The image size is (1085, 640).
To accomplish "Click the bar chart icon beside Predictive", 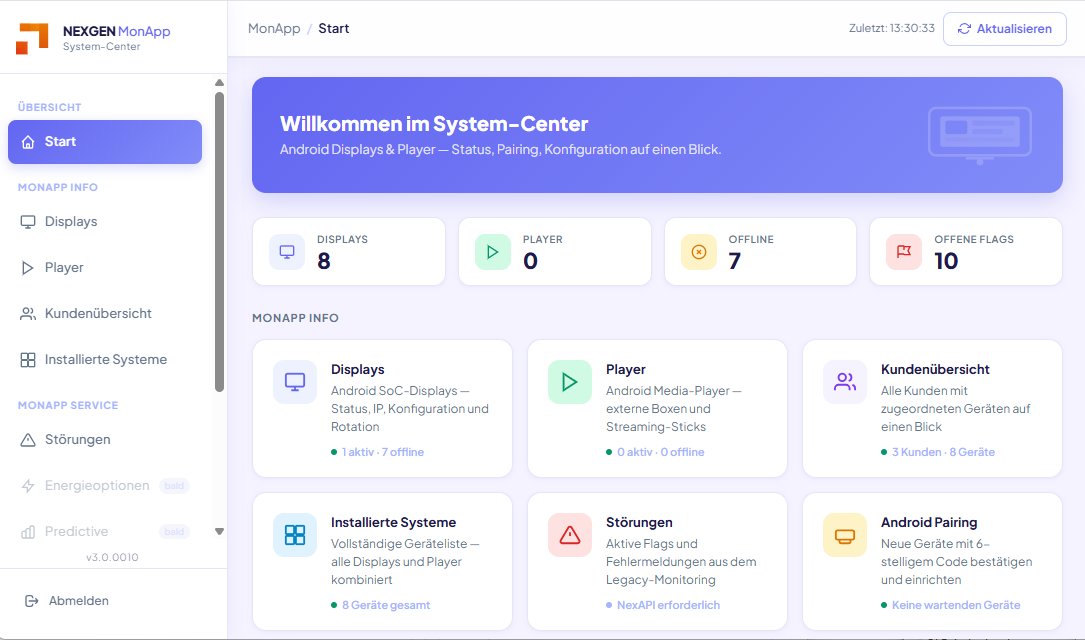I will coord(28,532).
